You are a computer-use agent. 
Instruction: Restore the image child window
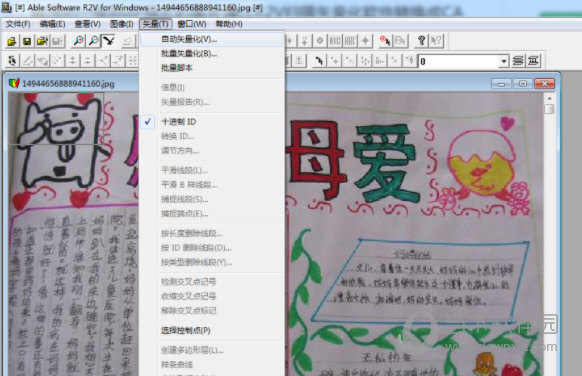point(523,84)
